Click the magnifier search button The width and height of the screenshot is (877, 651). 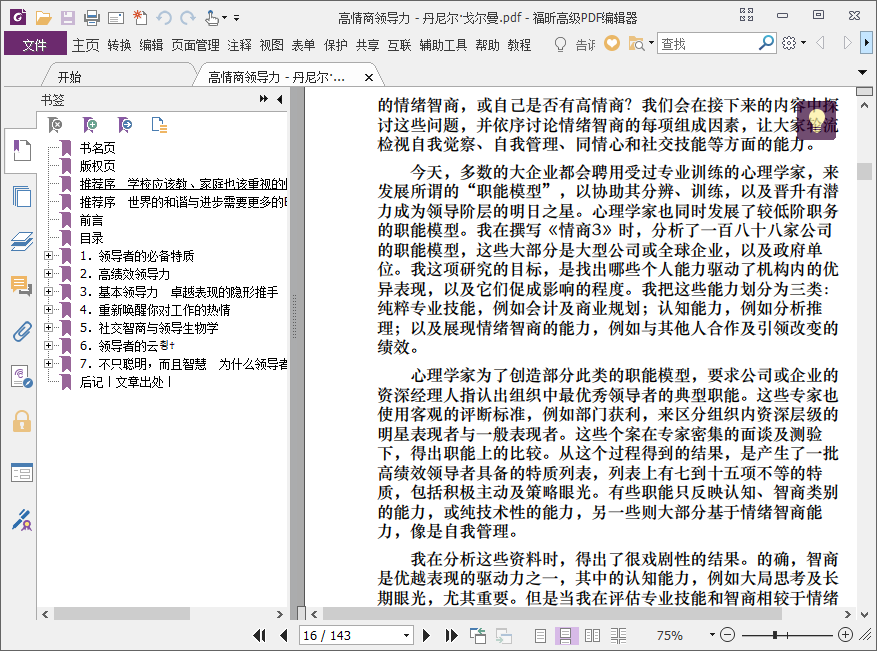click(766, 43)
